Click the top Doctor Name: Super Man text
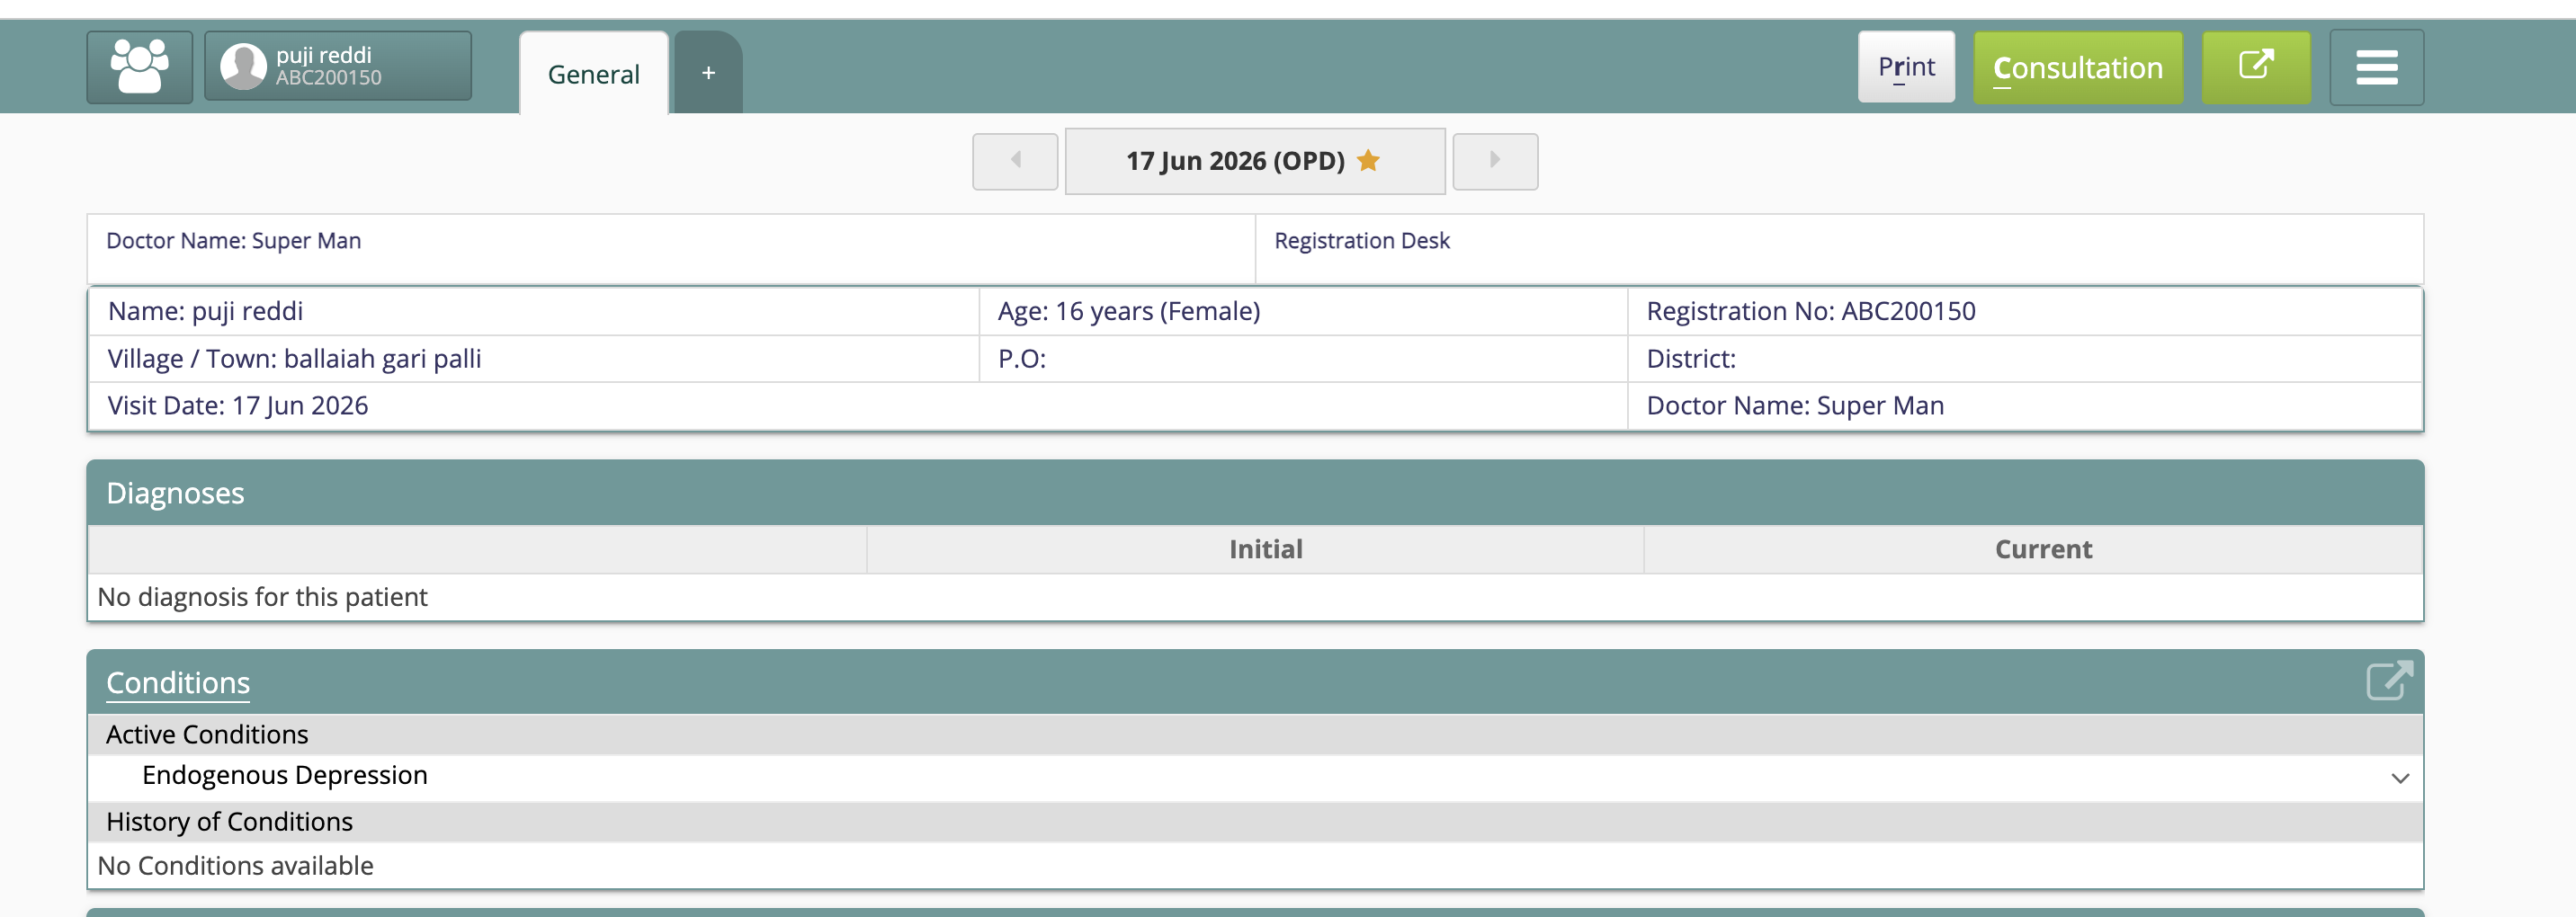The height and width of the screenshot is (917, 2576). (233, 240)
